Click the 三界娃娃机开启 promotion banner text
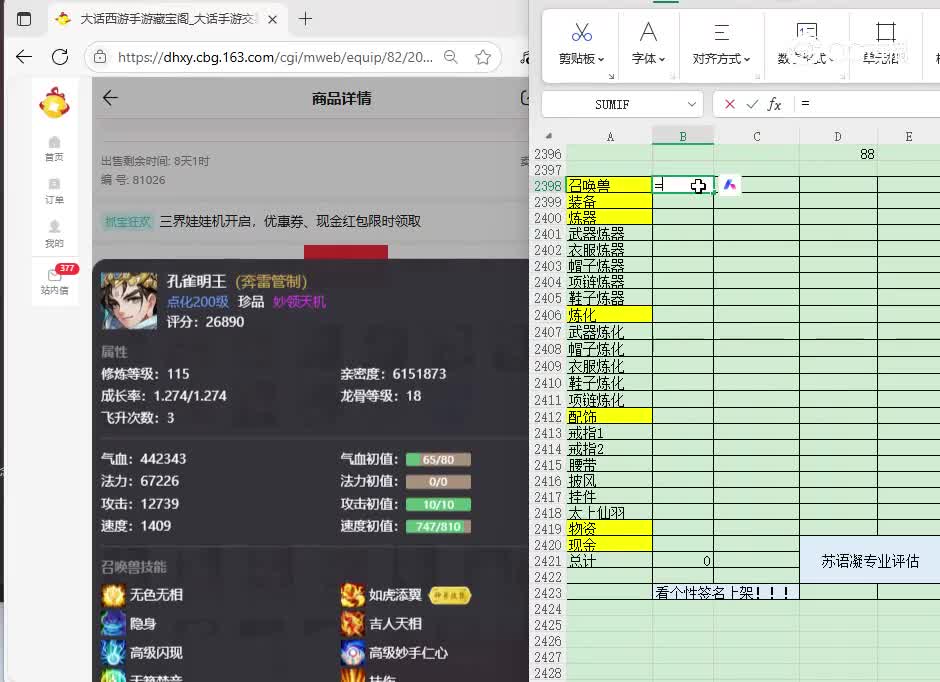Image resolution: width=940 pixels, height=682 pixels. coord(290,221)
